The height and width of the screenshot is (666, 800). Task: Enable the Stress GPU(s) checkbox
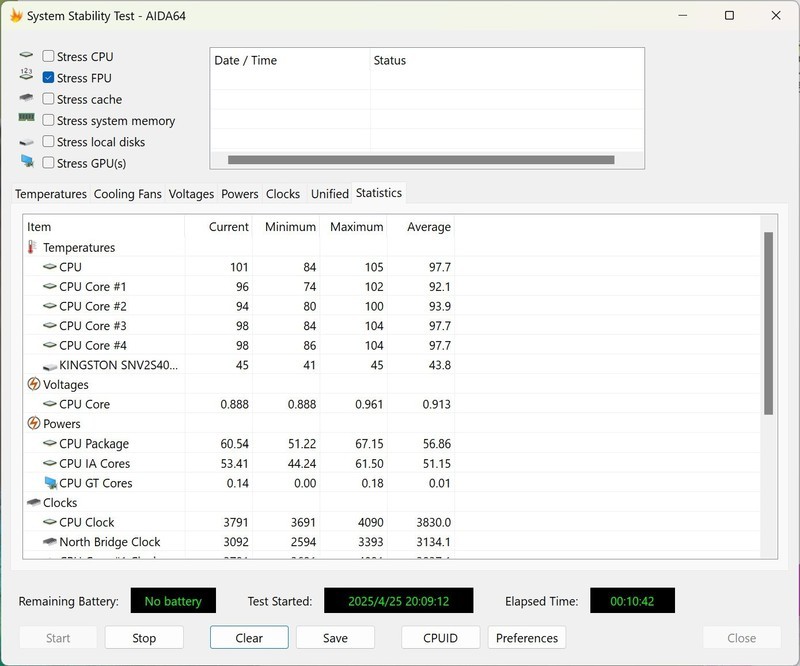click(x=48, y=163)
